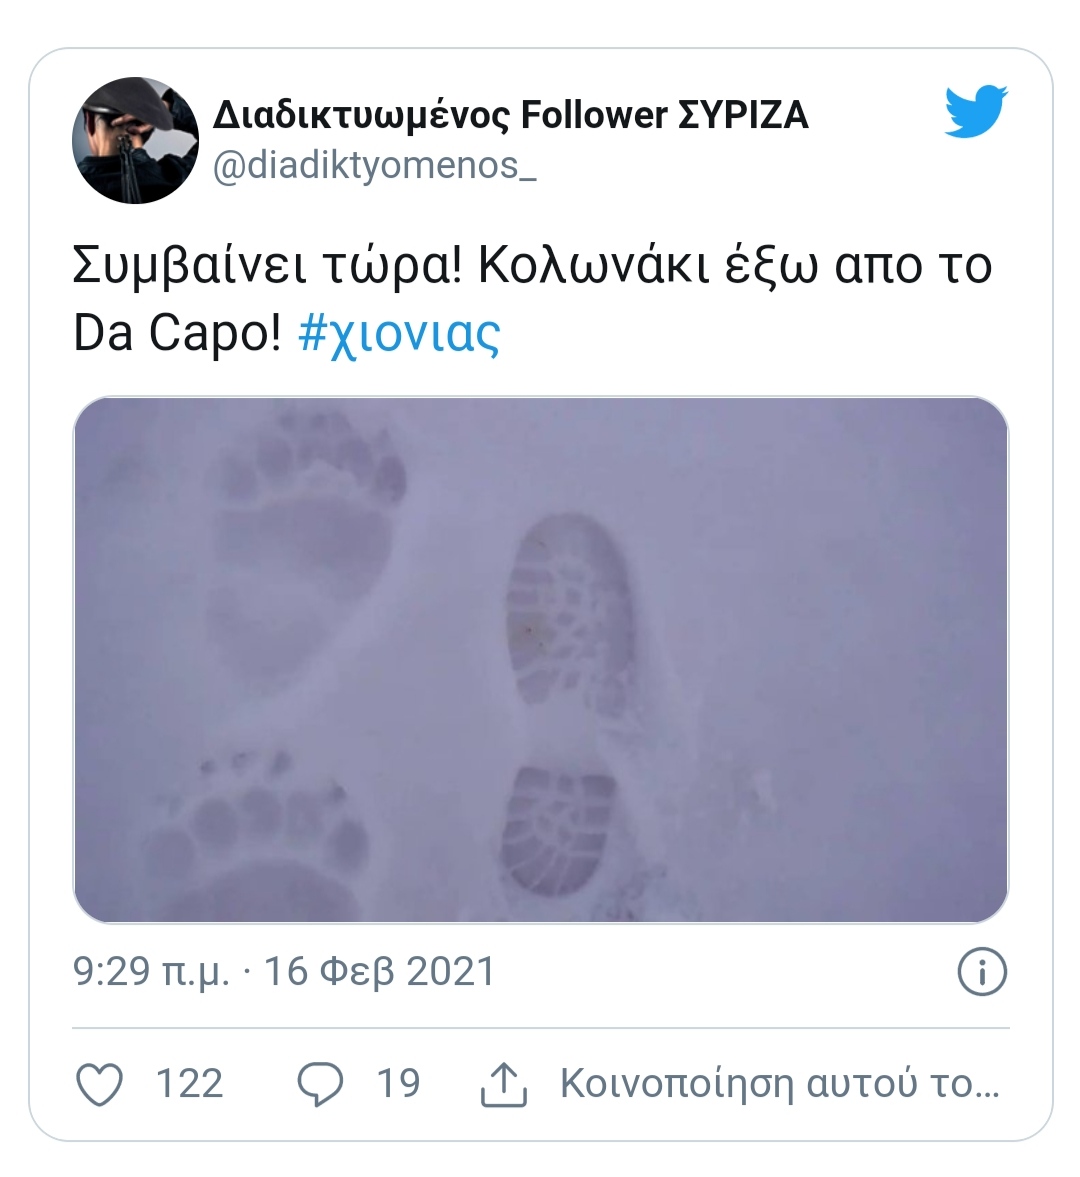Click the Κοινοποίηση αυτού το... share link
1080x1177 pixels.
pos(780,1084)
